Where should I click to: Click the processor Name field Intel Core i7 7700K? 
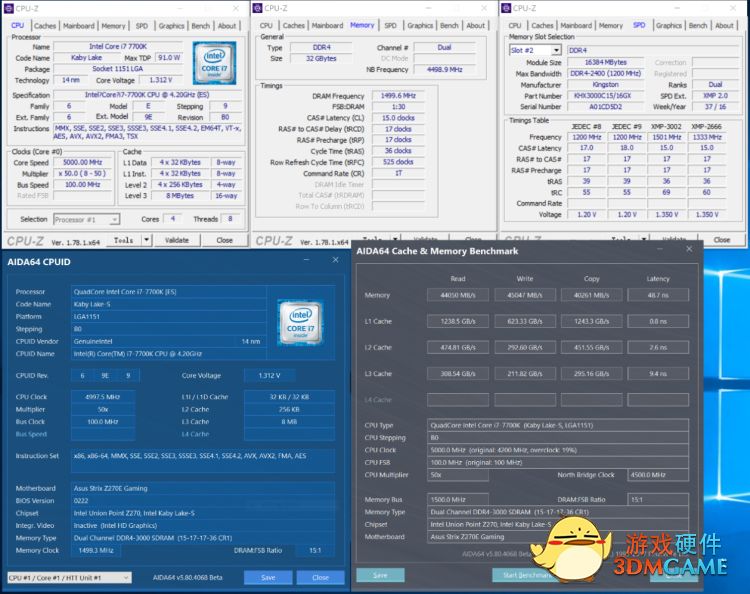[x=118, y=46]
